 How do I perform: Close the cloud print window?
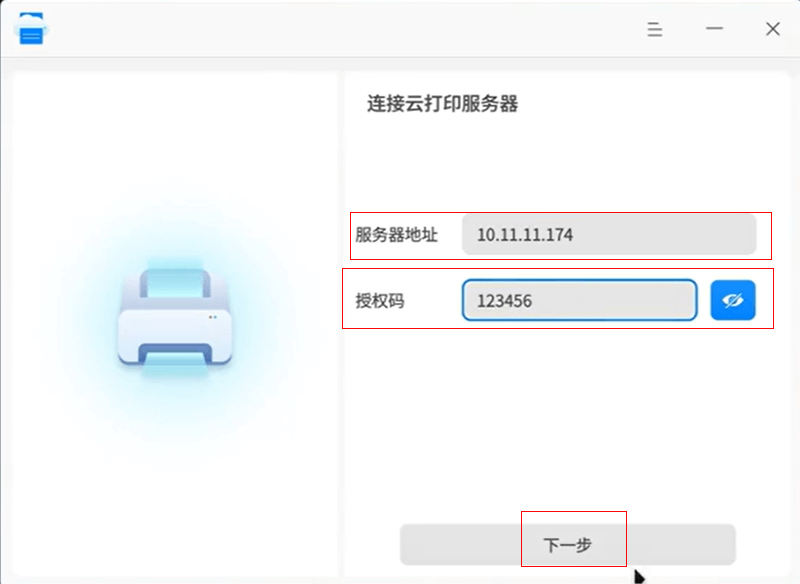click(773, 29)
